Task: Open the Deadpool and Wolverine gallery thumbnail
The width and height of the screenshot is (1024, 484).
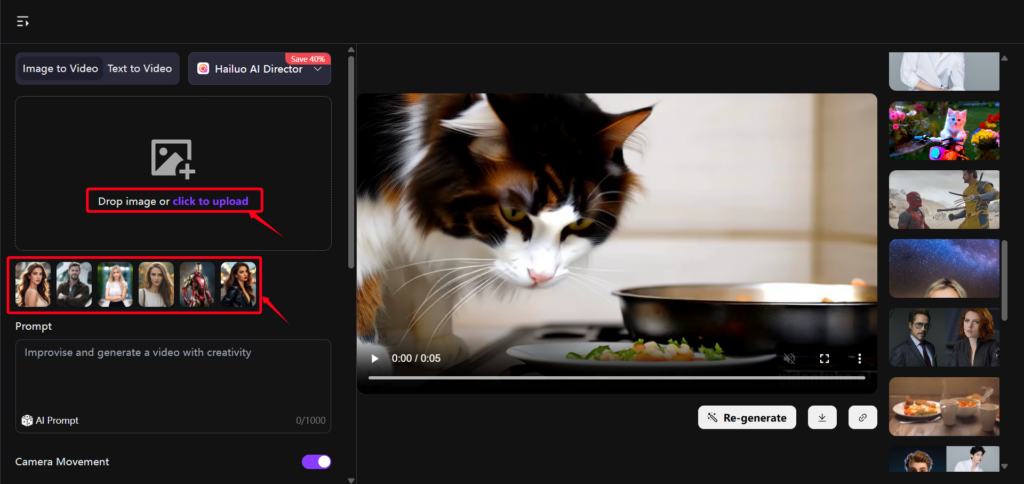Action: click(x=944, y=199)
